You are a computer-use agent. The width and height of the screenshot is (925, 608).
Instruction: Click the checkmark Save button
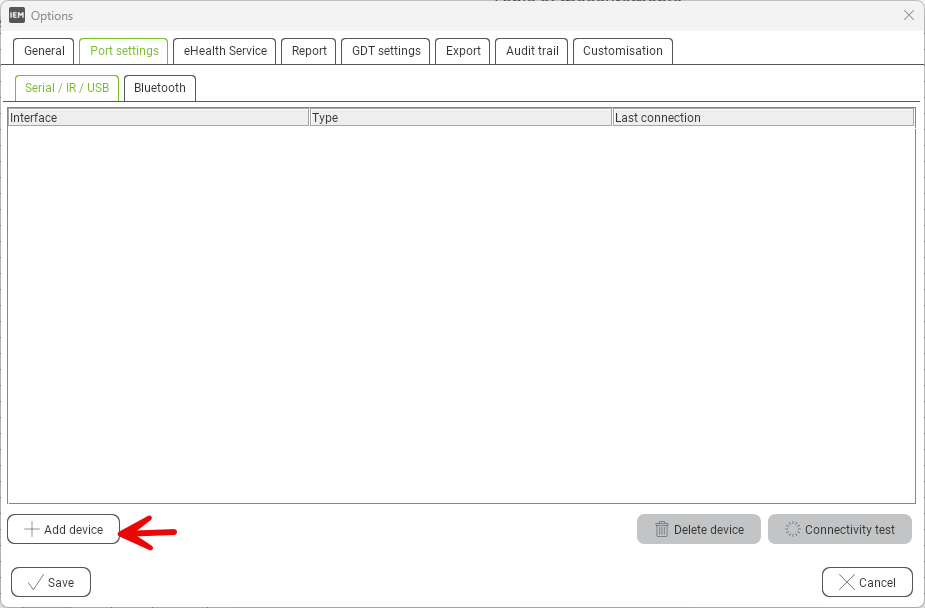click(x=50, y=582)
